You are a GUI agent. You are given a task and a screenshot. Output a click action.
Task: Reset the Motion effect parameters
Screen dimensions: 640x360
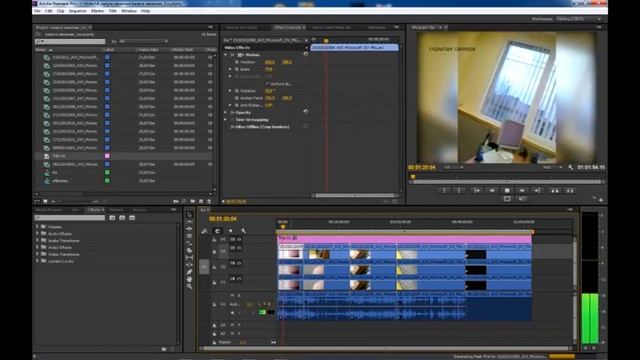pos(306,54)
